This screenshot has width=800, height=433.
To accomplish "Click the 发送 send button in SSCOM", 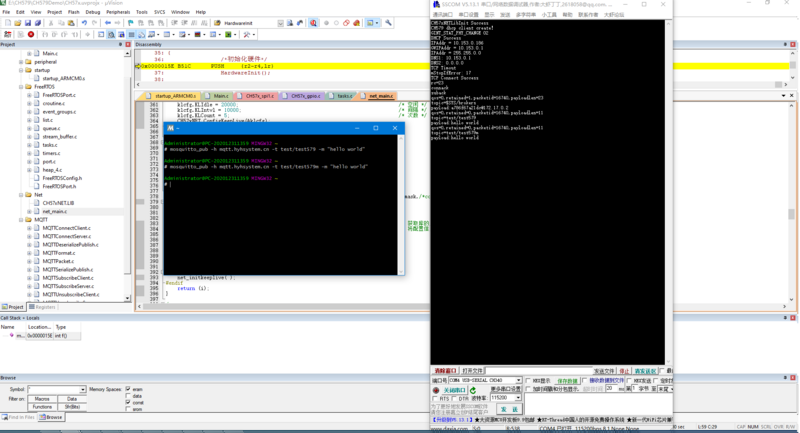I will point(509,409).
